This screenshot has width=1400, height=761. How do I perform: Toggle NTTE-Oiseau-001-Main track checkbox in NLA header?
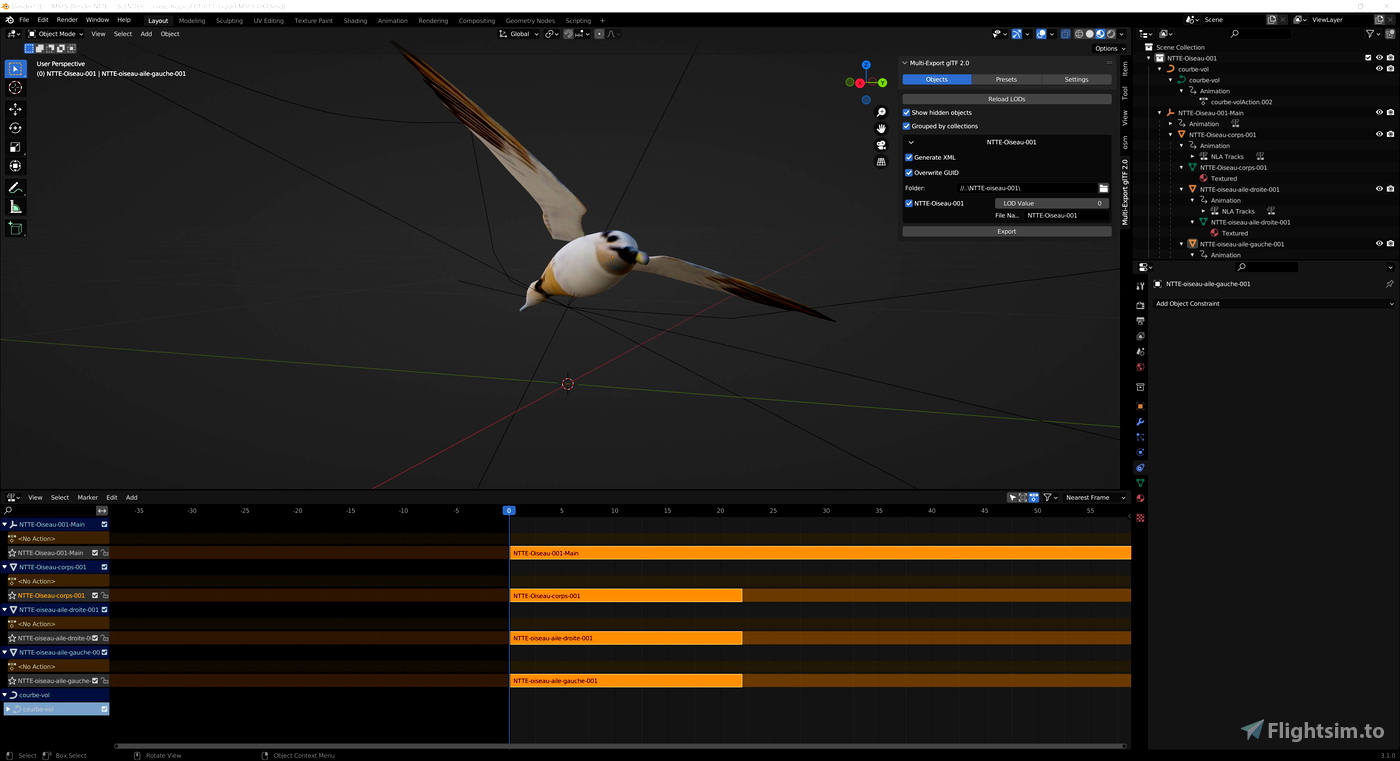click(104, 524)
